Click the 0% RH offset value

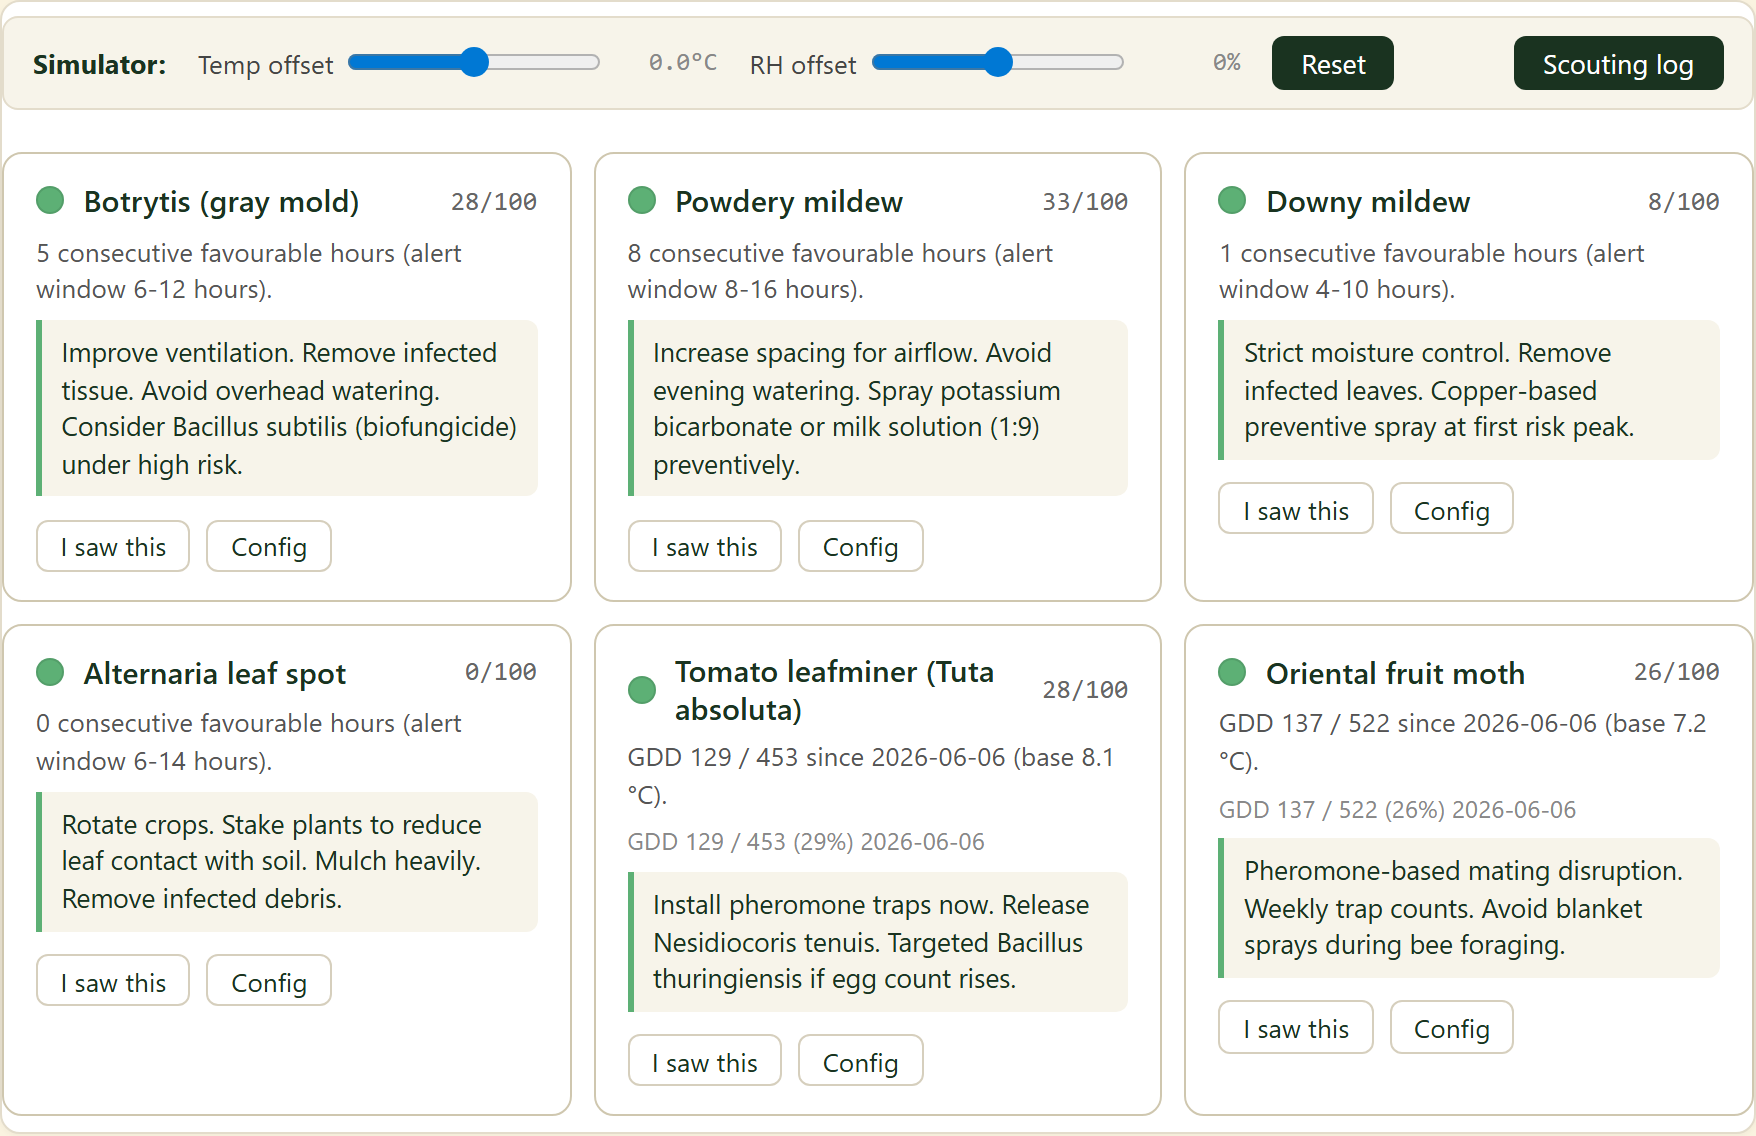pos(1227,63)
